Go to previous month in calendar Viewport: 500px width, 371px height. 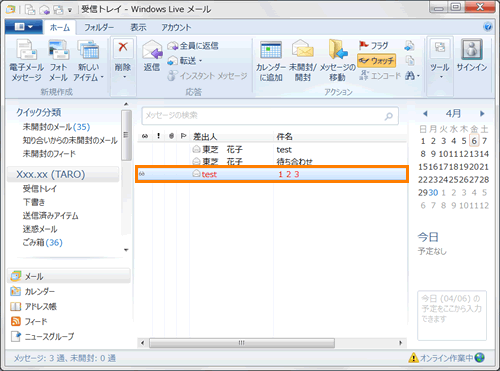(425, 114)
